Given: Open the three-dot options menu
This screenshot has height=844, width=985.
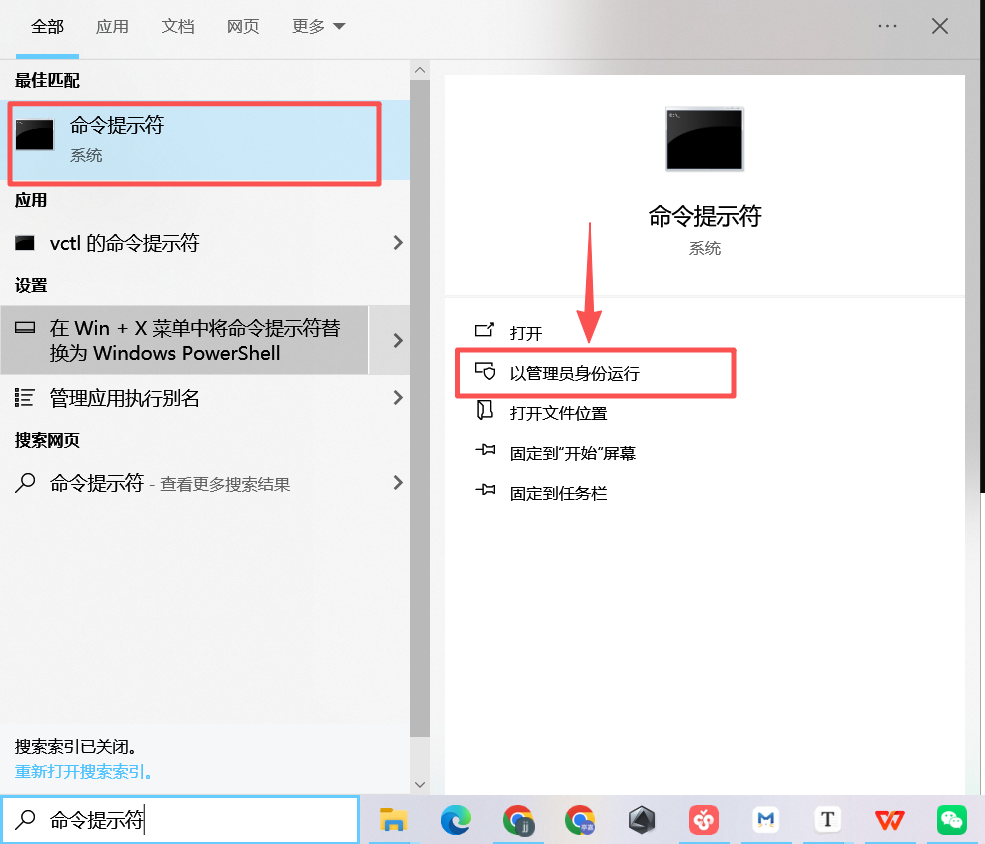Looking at the screenshot, I should 887,26.
